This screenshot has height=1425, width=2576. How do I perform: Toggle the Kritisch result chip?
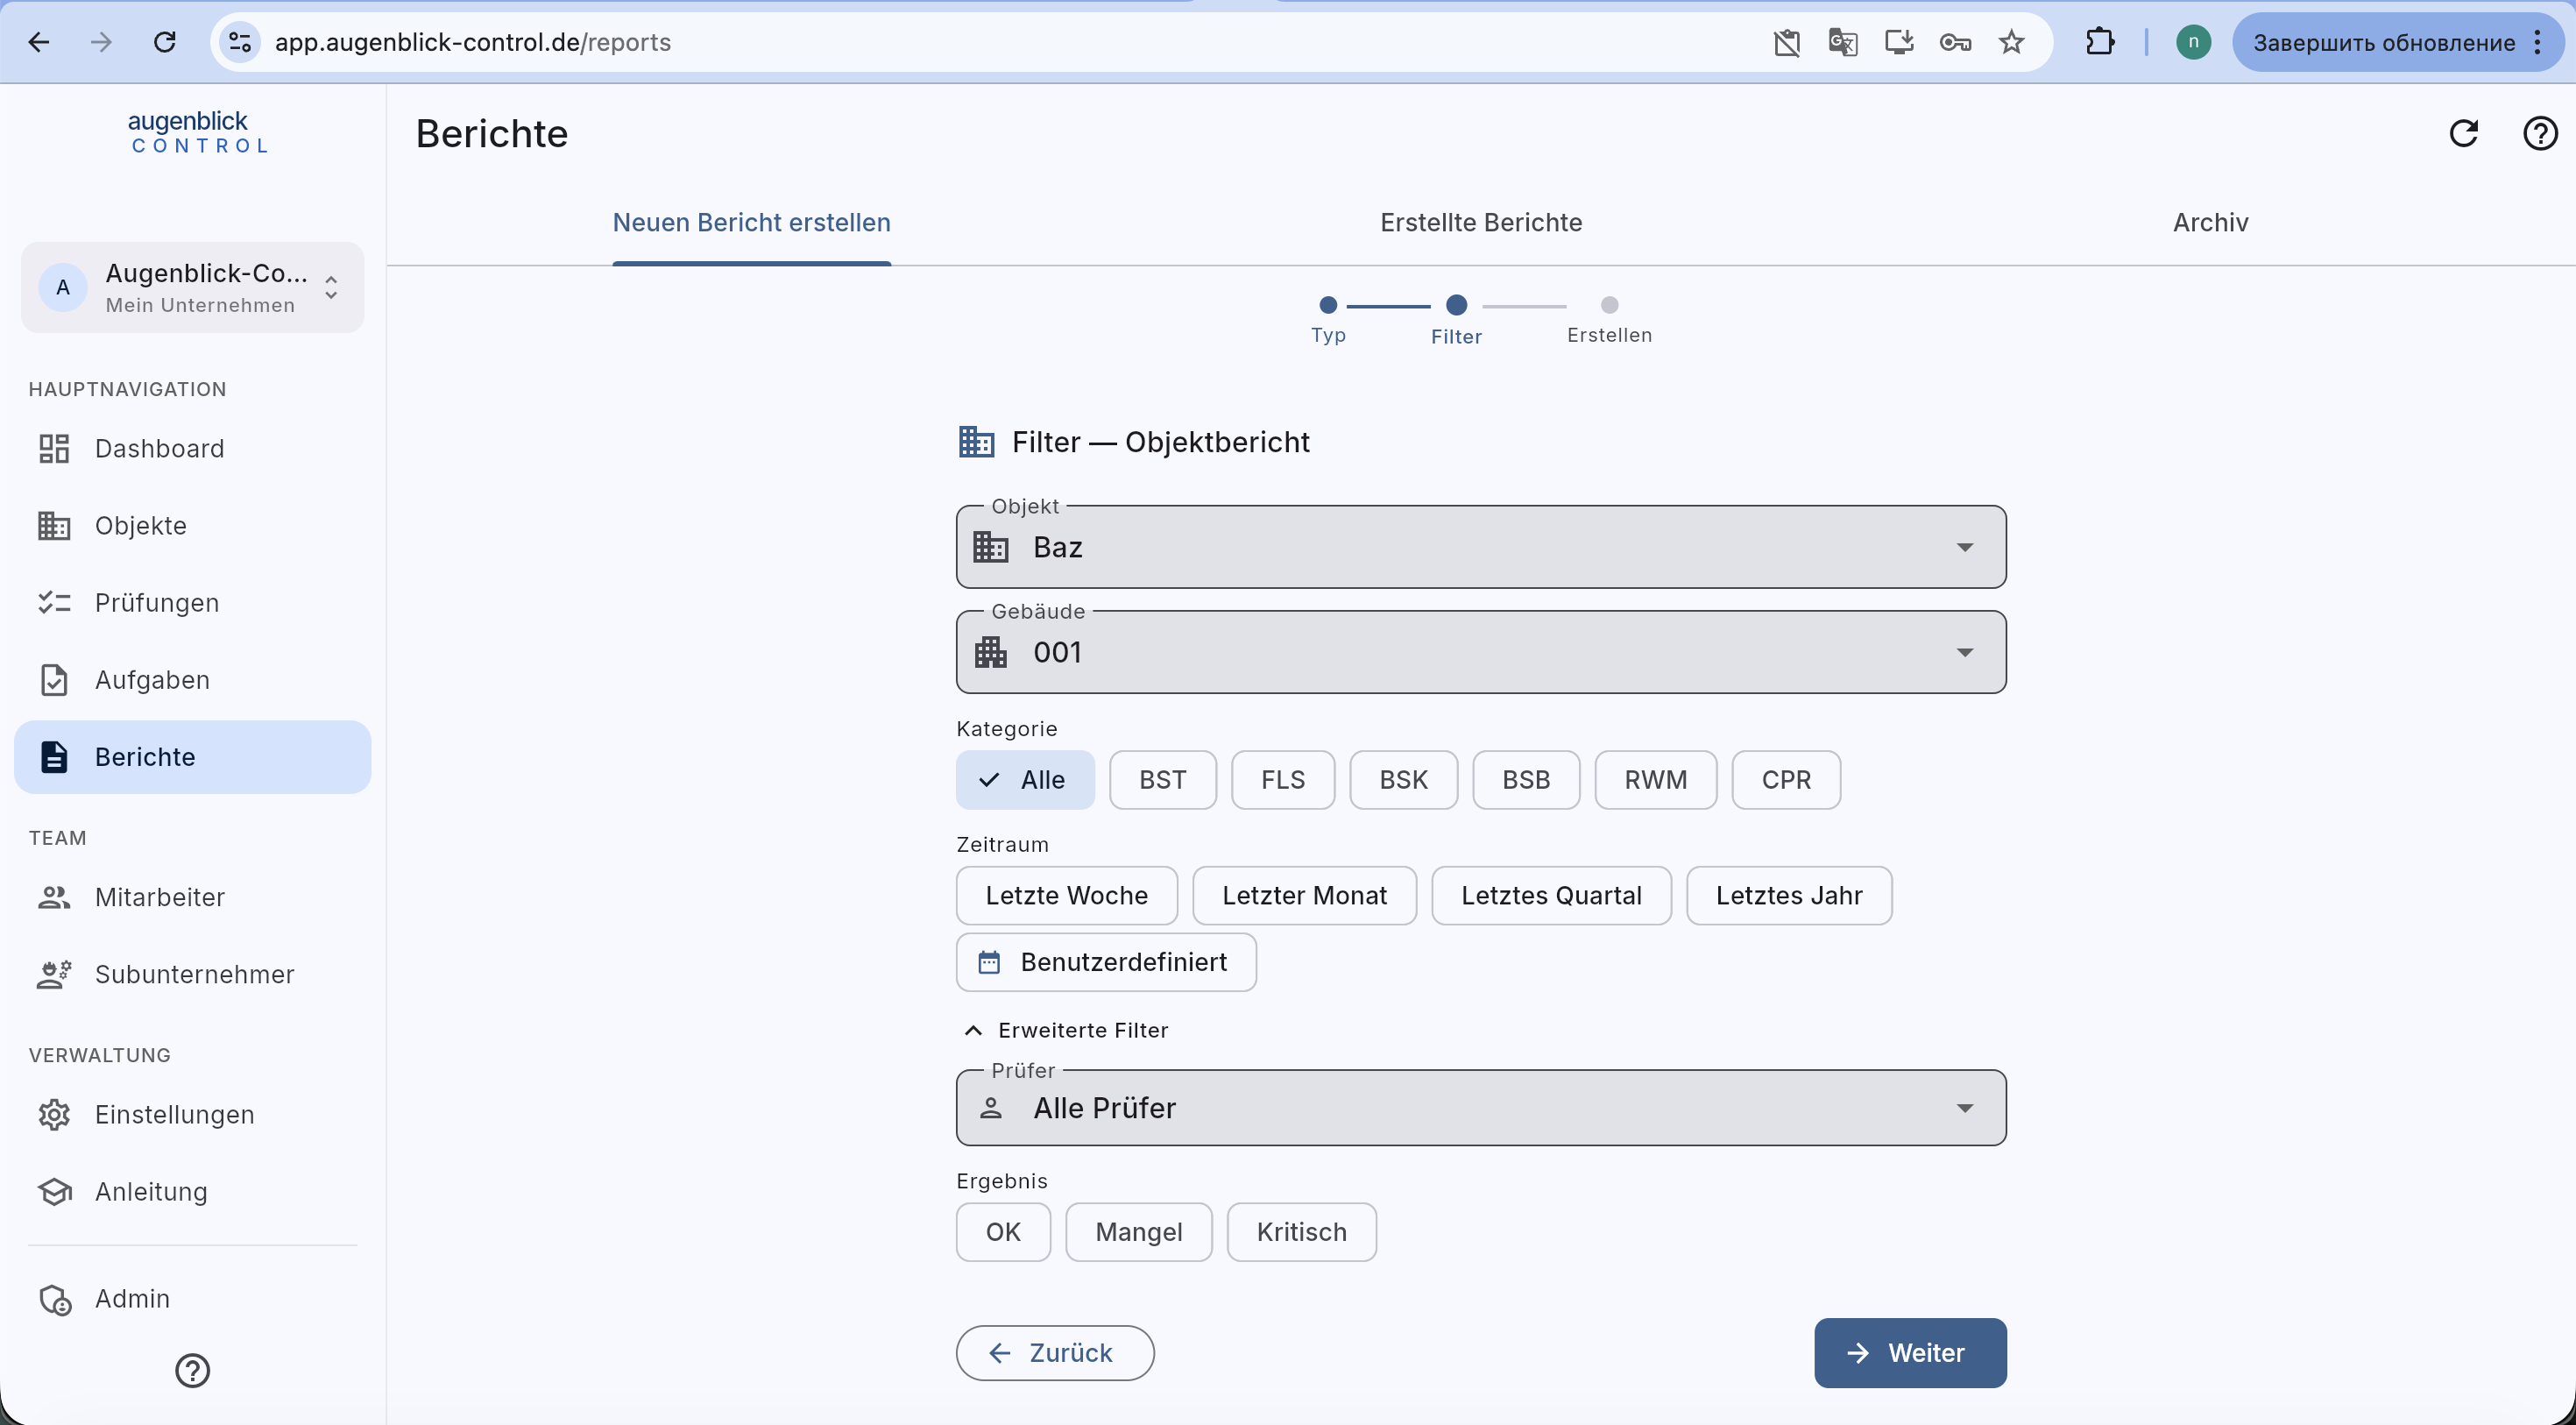point(1301,1232)
